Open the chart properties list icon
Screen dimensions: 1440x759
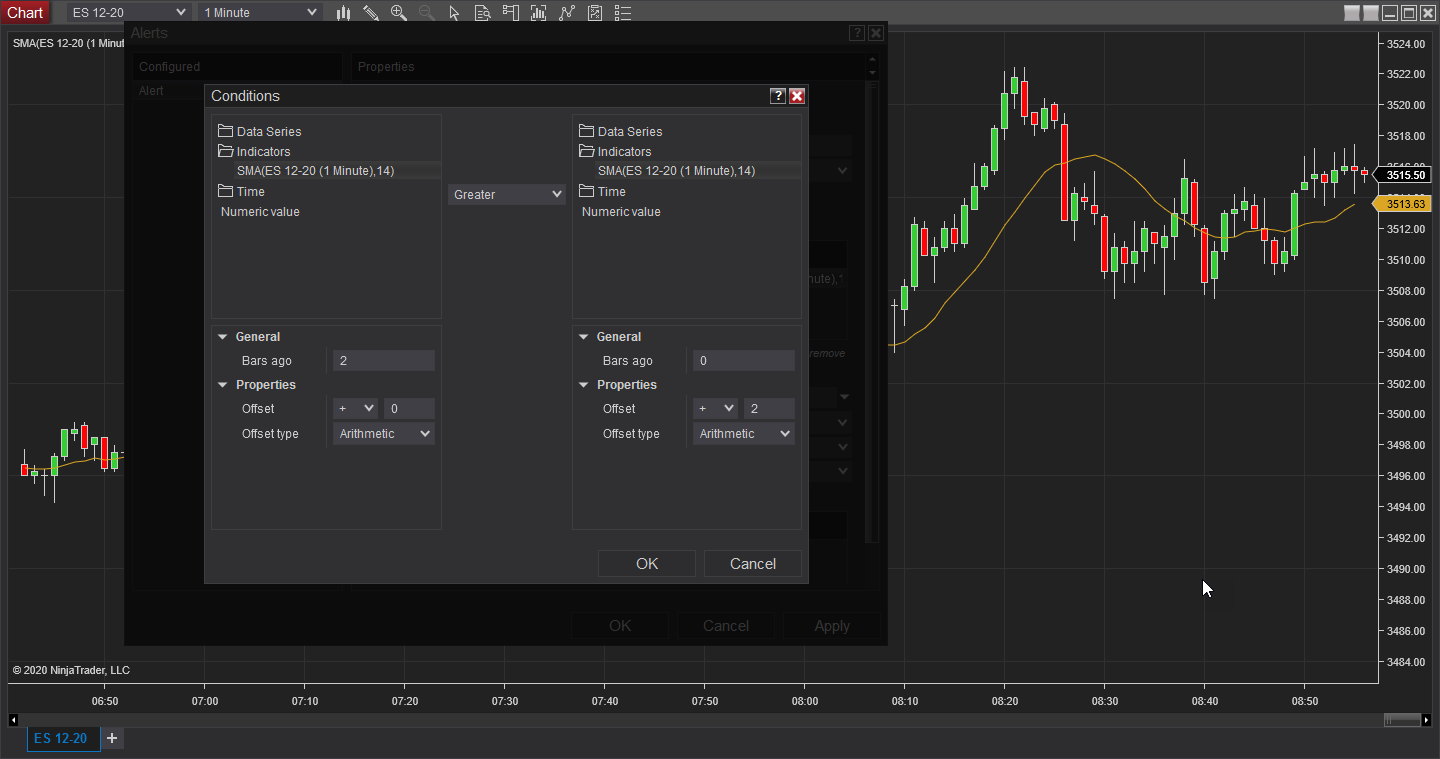point(623,13)
